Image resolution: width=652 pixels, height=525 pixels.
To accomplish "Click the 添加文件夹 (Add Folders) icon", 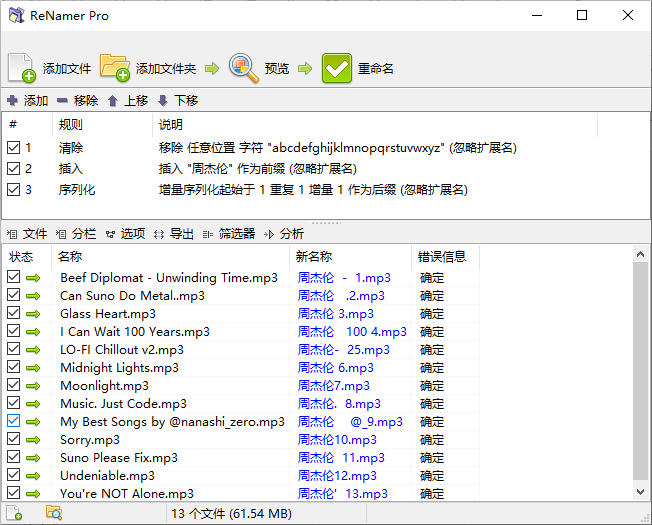I will click(115, 68).
